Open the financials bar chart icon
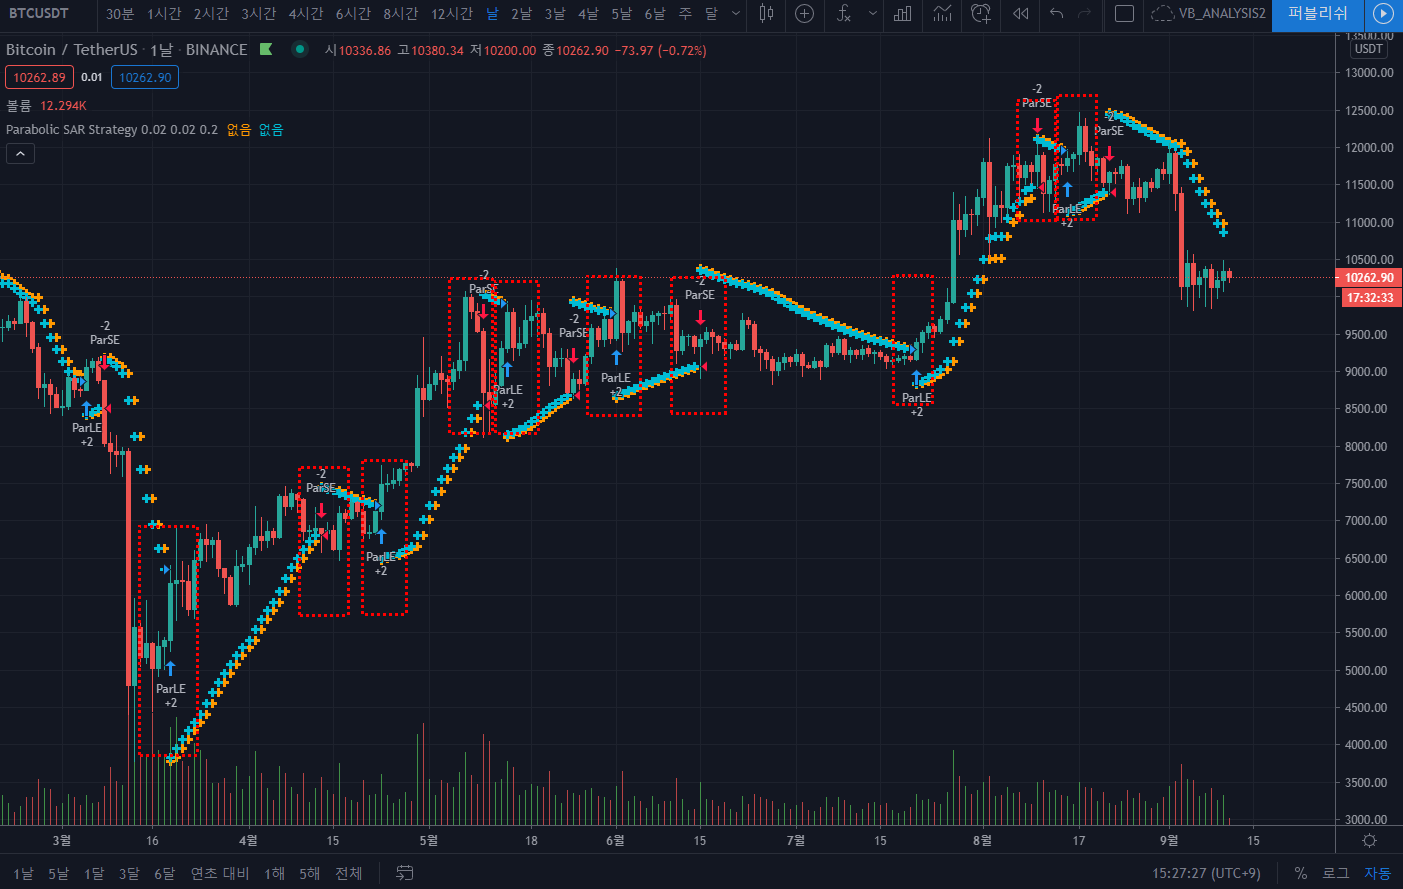Viewport: 1403px width, 889px height. coord(902,14)
